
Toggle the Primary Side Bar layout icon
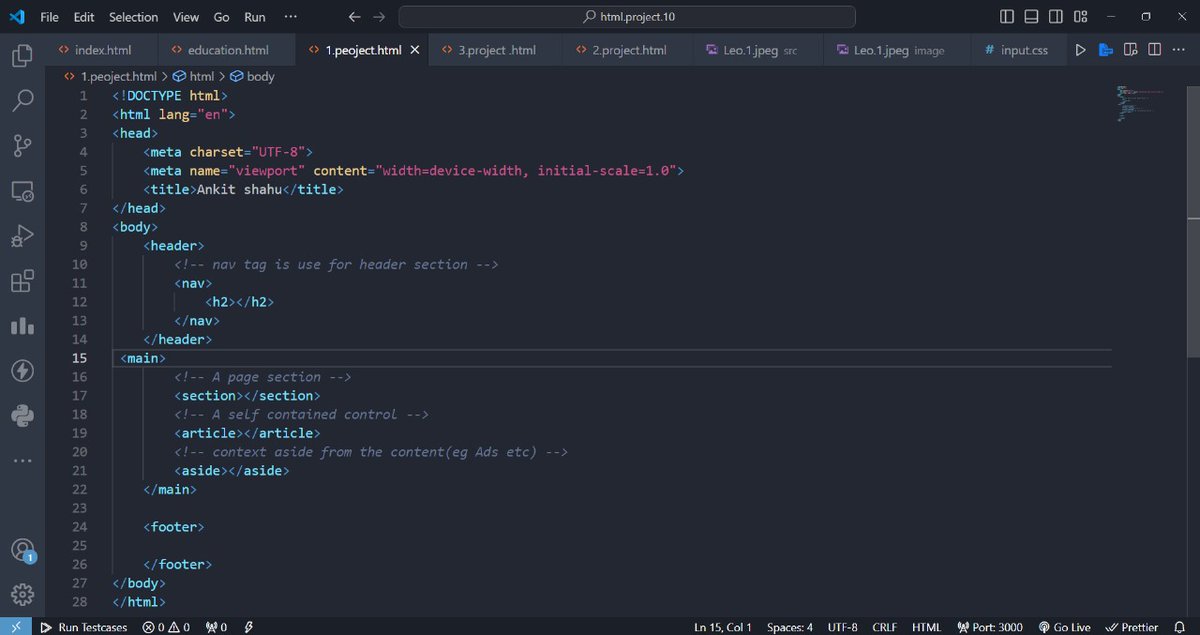click(1006, 17)
